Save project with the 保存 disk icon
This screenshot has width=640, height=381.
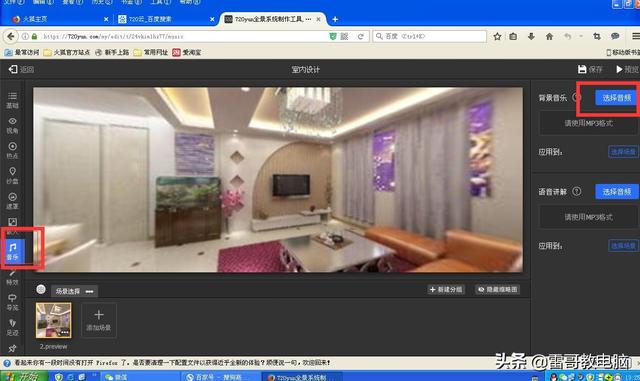(x=582, y=69)
